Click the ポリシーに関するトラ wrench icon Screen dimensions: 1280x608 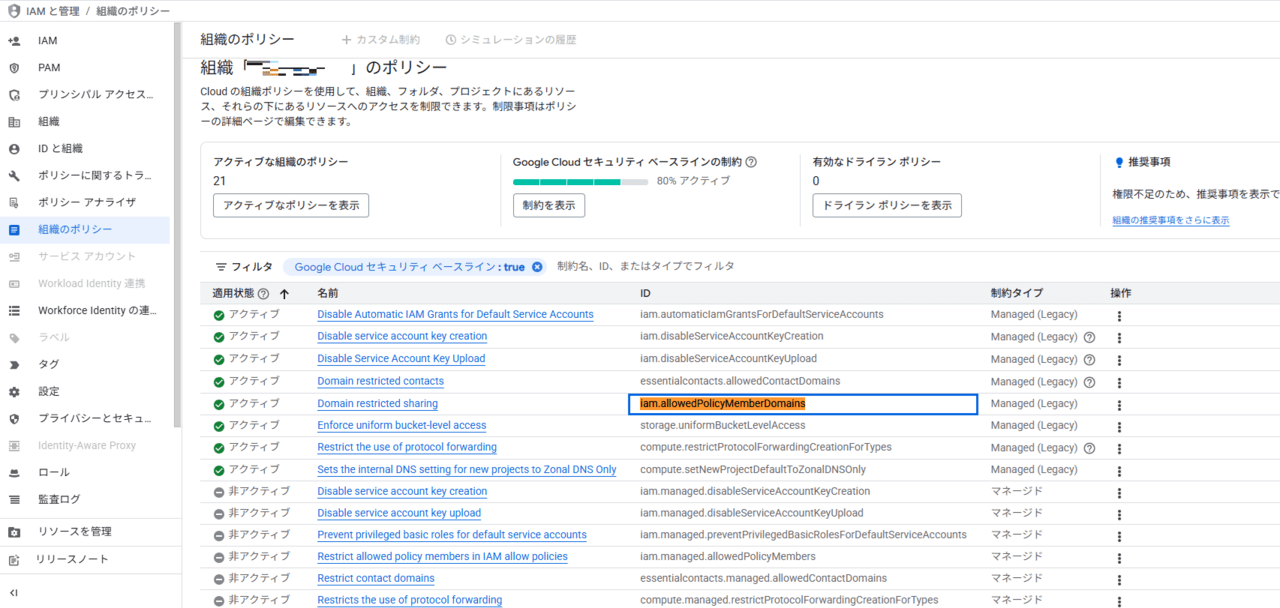click(x=14, y=176)
